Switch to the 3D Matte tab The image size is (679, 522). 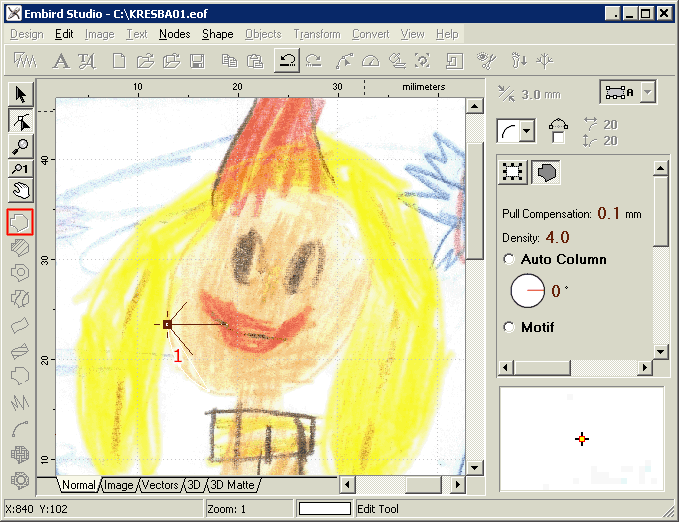(233, 485)
